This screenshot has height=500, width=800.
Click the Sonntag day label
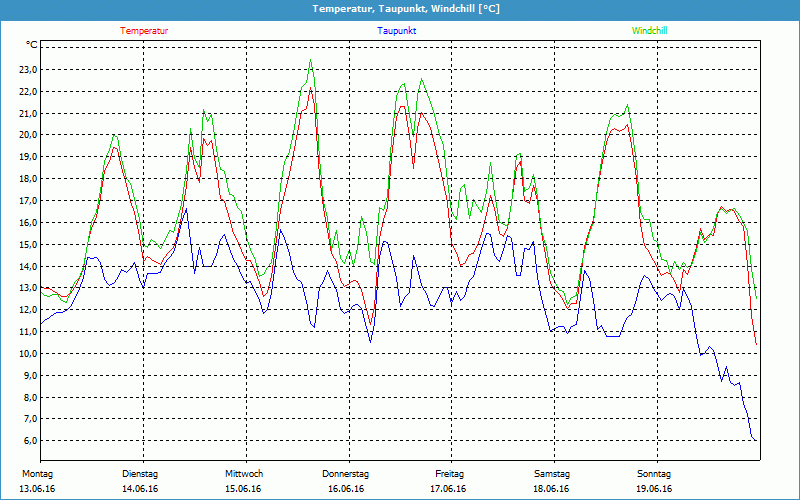(654, 474)
